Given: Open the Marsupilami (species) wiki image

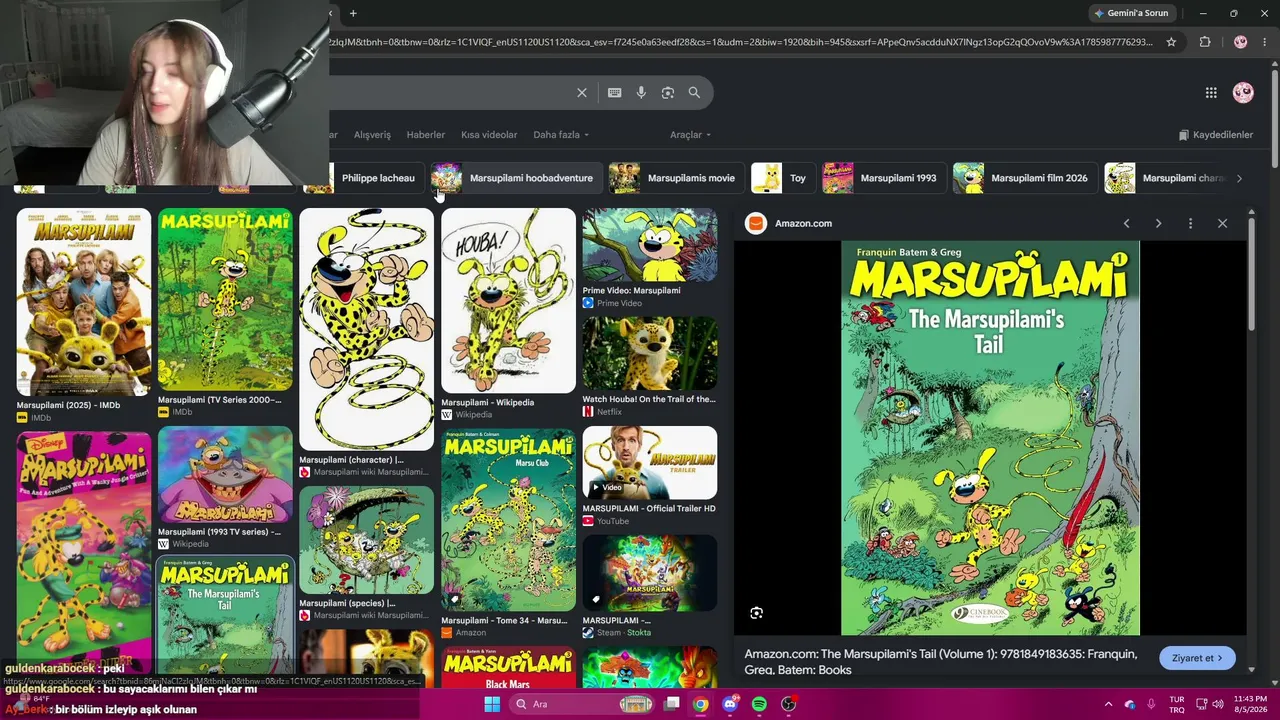Looking at the screenshot, I should [x=367, y=540].
